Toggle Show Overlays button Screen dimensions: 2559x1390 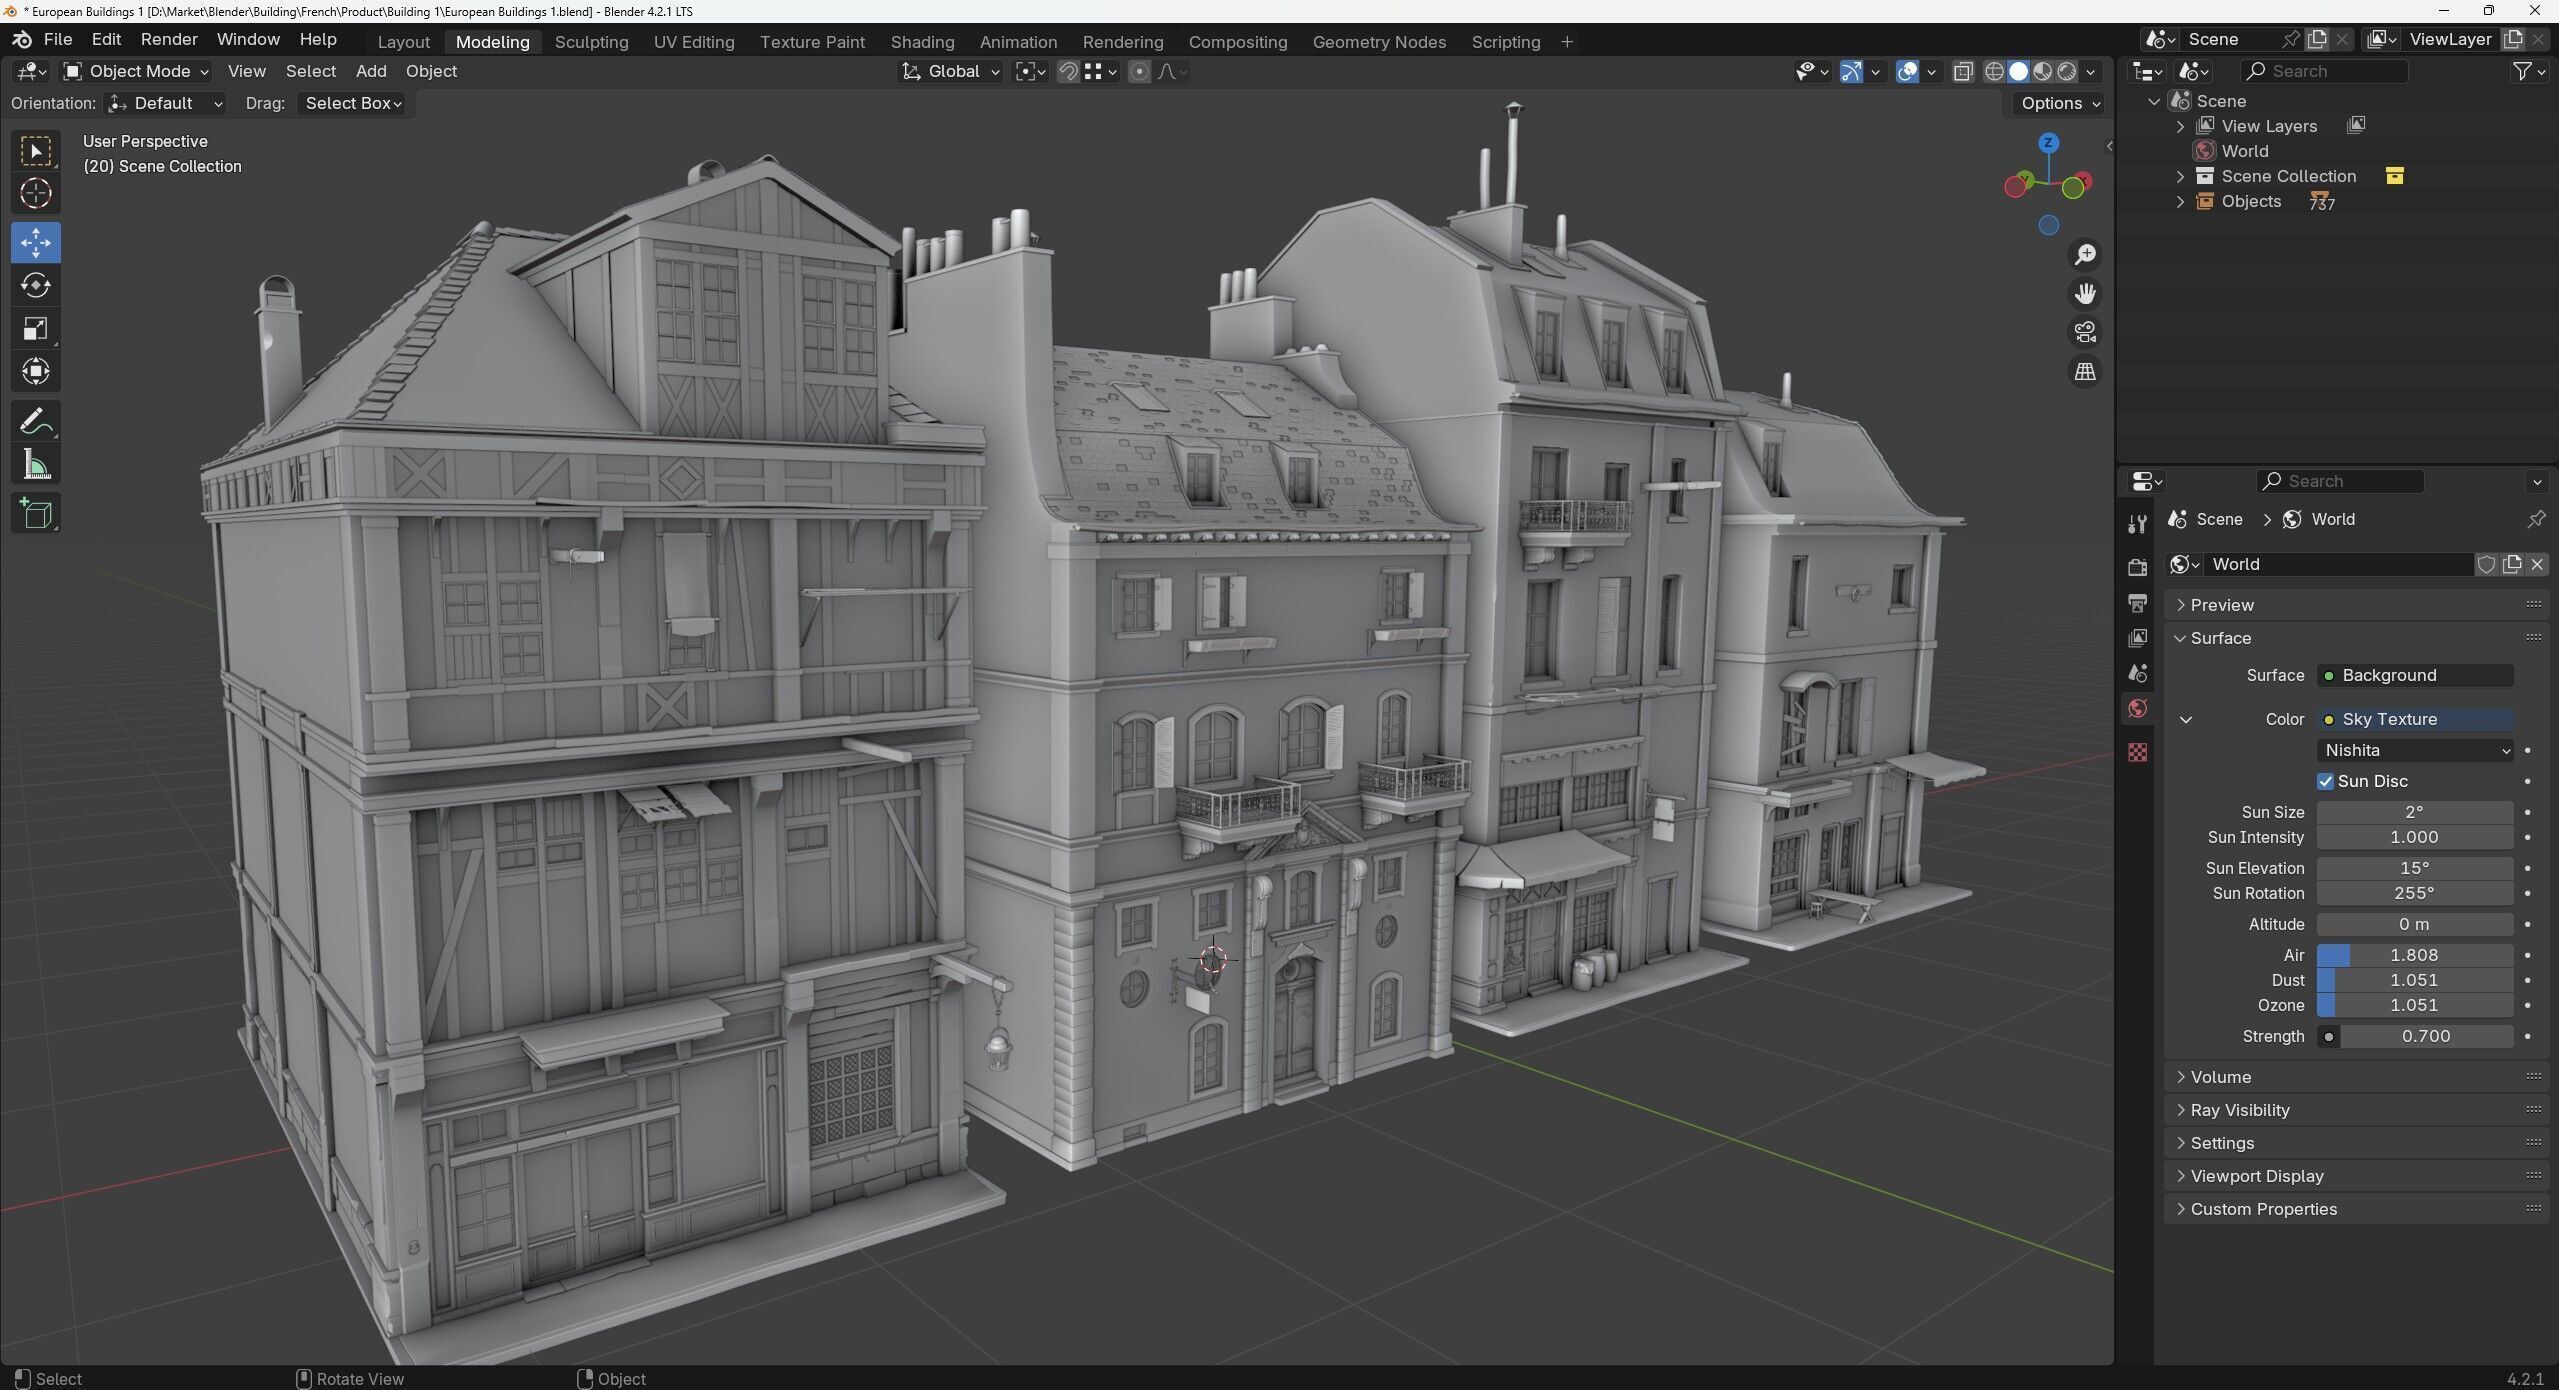[1907, 71]
